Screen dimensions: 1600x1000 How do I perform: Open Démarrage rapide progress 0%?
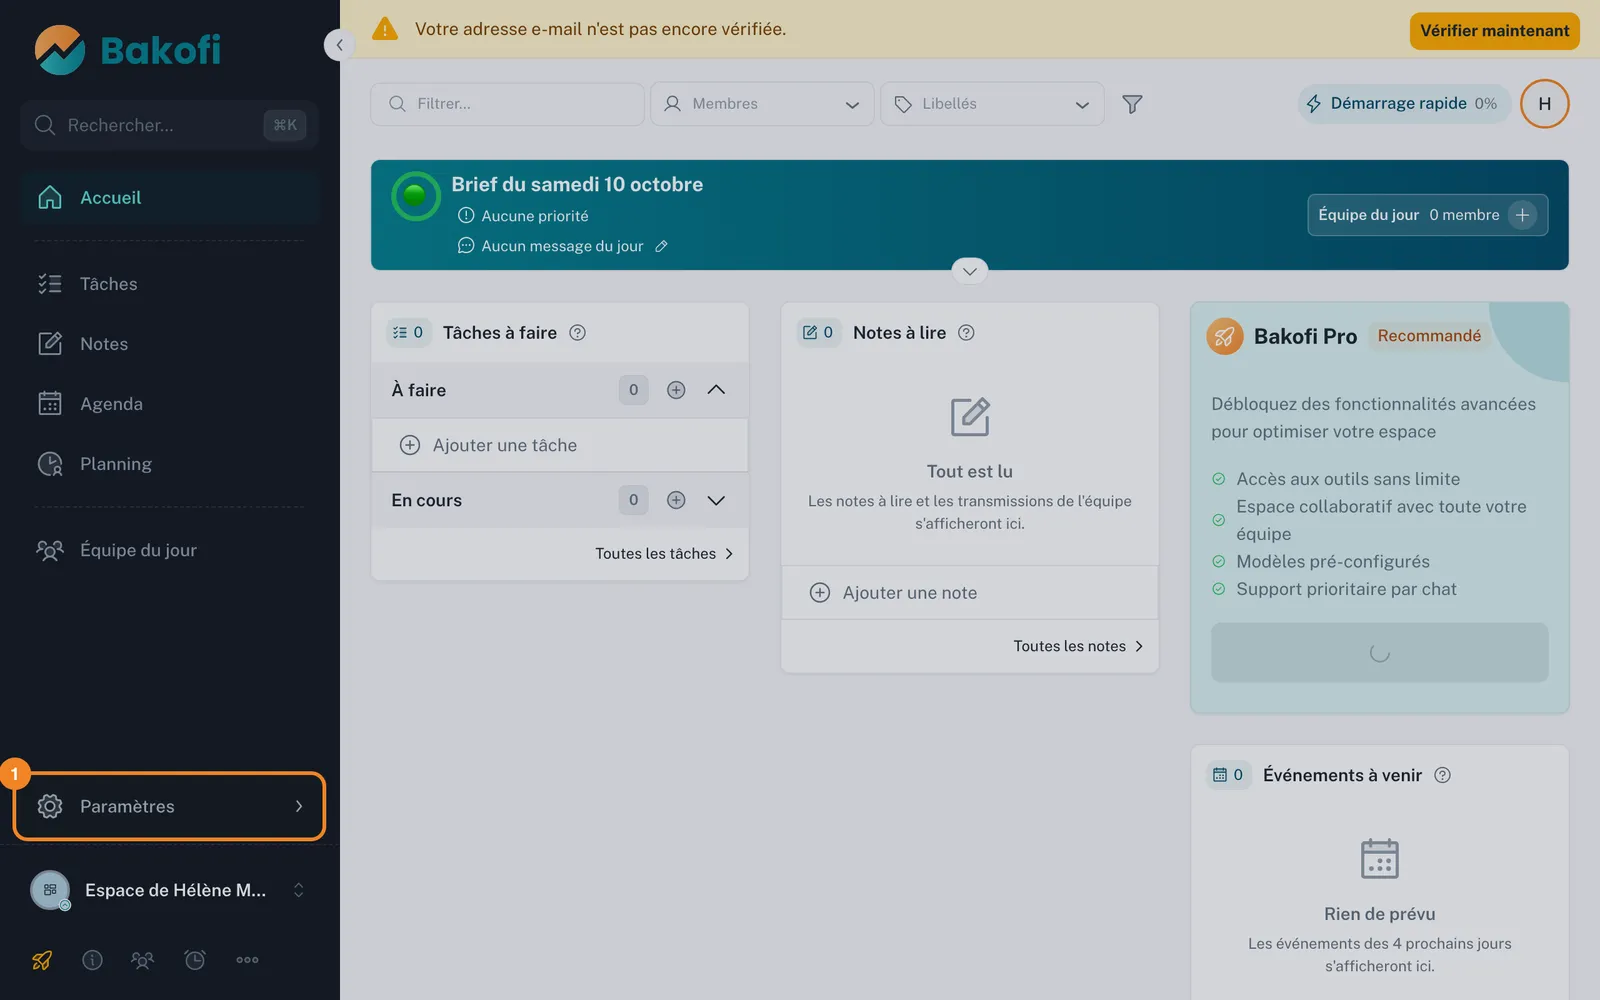(1404, 104)
